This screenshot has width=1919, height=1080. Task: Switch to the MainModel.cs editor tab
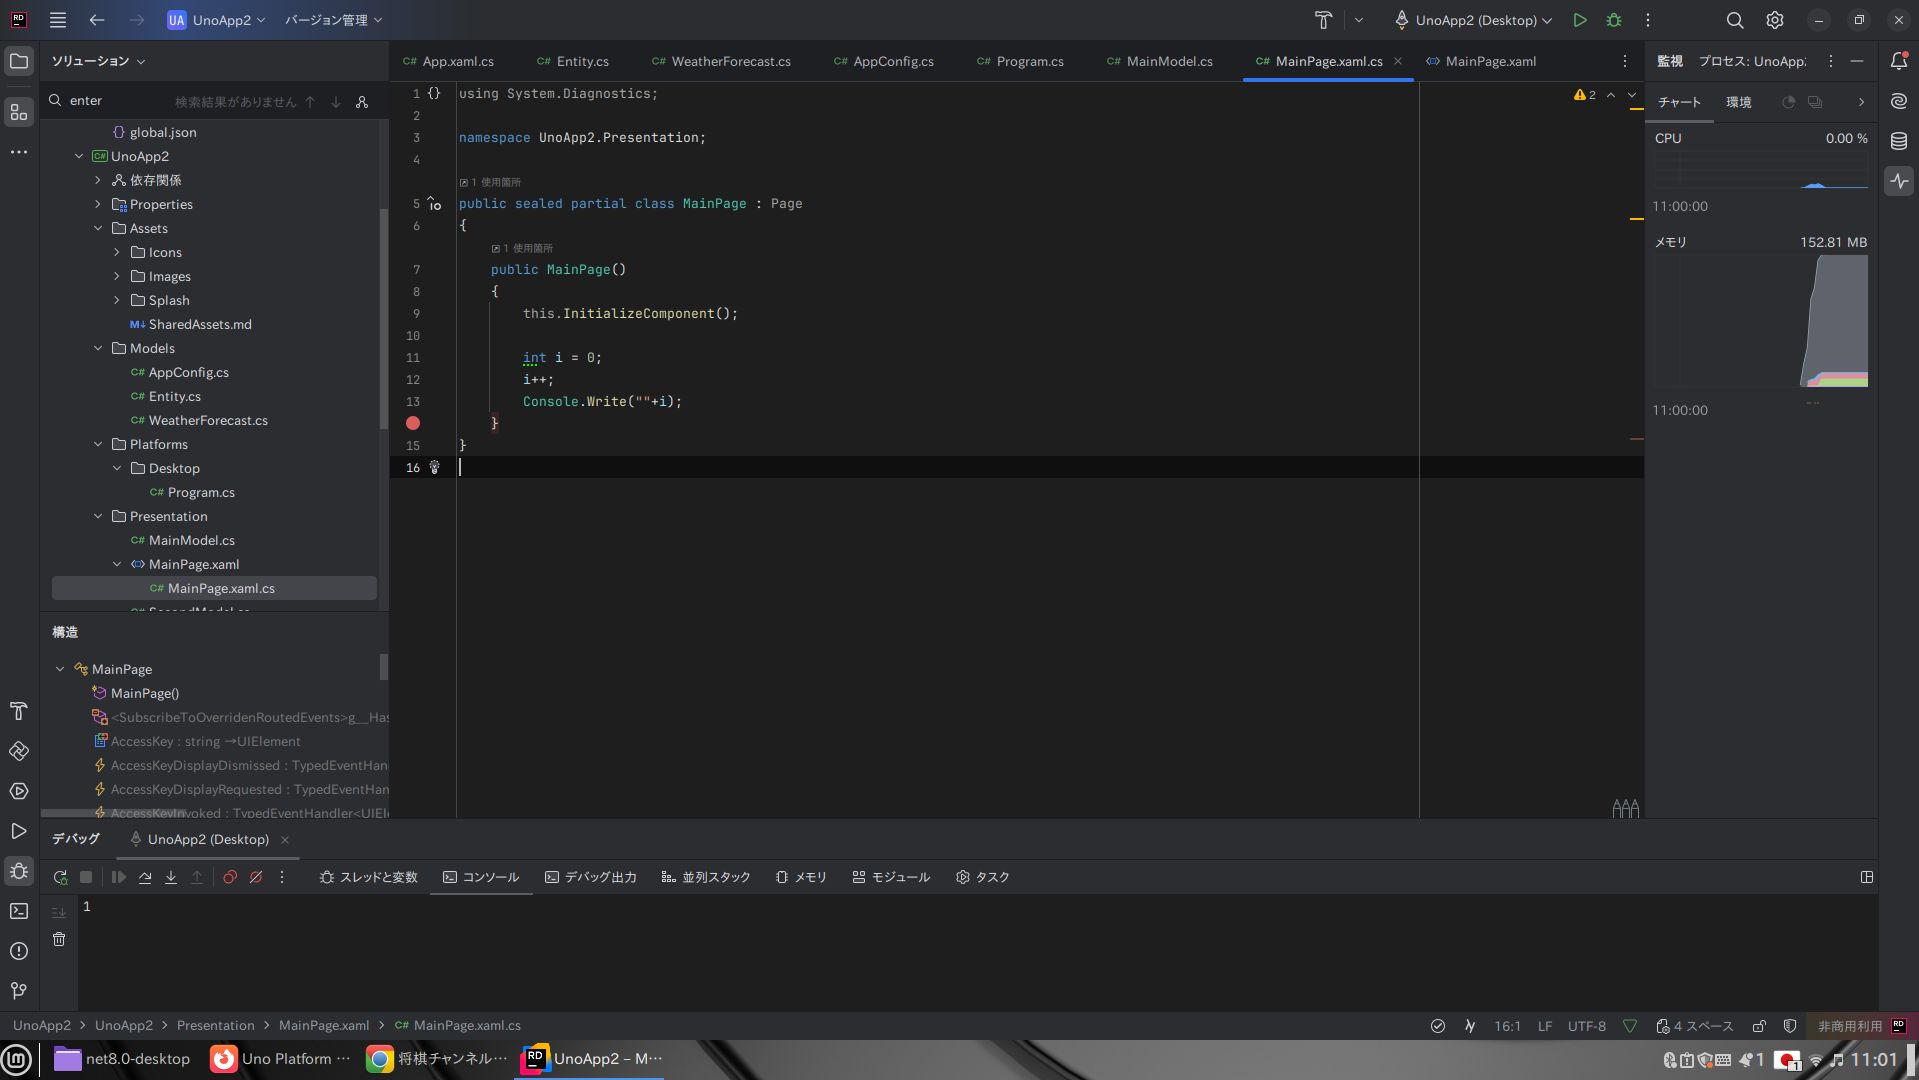tap(1160, 61)
